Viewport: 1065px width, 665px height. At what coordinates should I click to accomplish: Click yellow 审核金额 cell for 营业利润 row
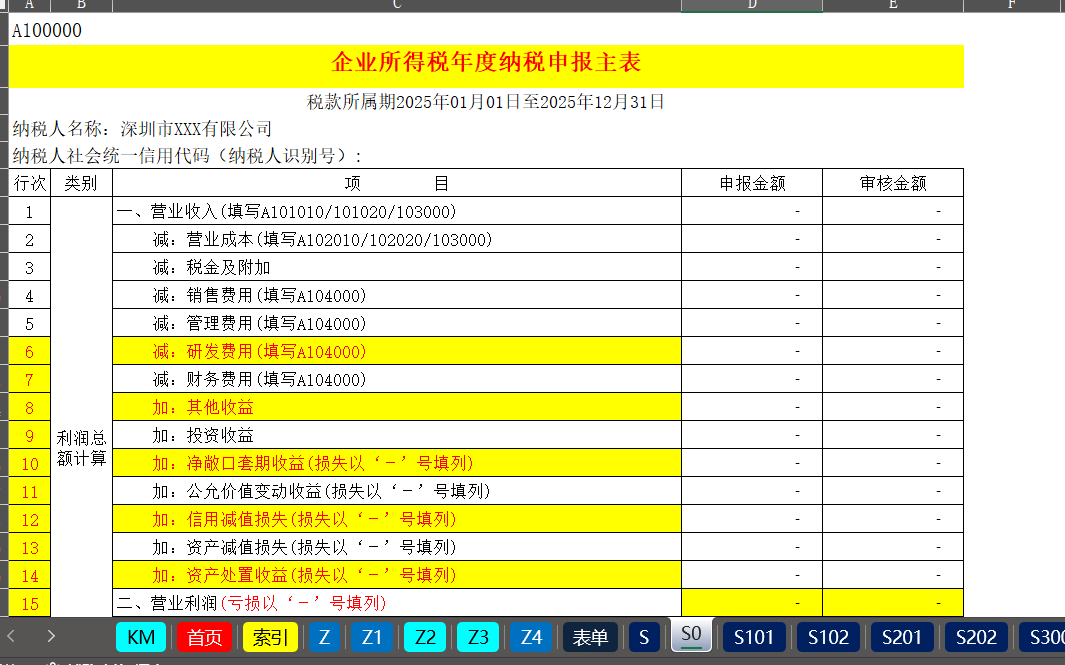point(893,603)
